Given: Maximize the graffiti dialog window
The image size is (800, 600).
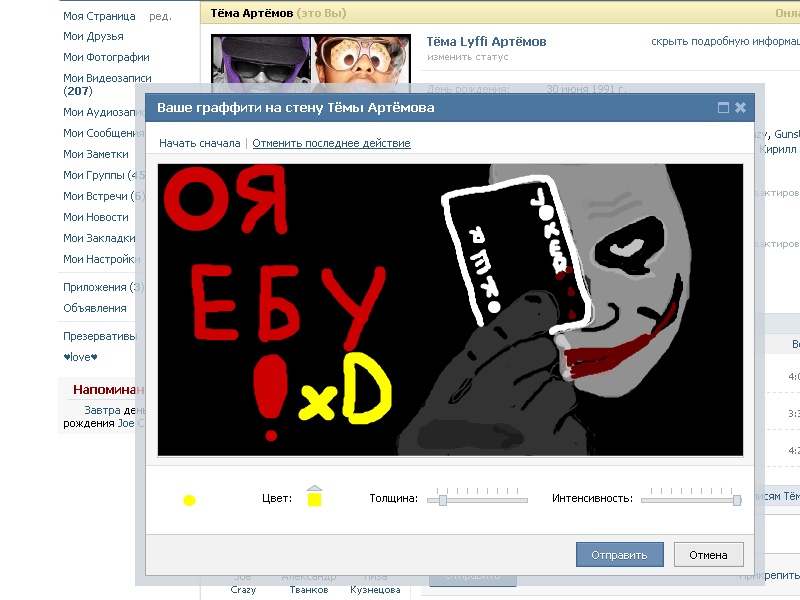Looking at the screenshot, I should (x=723, y=108).
